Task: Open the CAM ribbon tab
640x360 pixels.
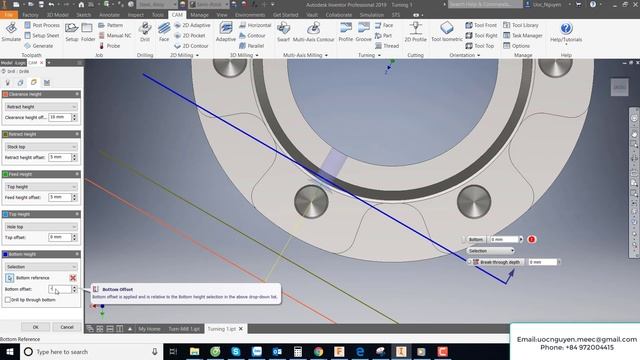Action: point(177,15)
